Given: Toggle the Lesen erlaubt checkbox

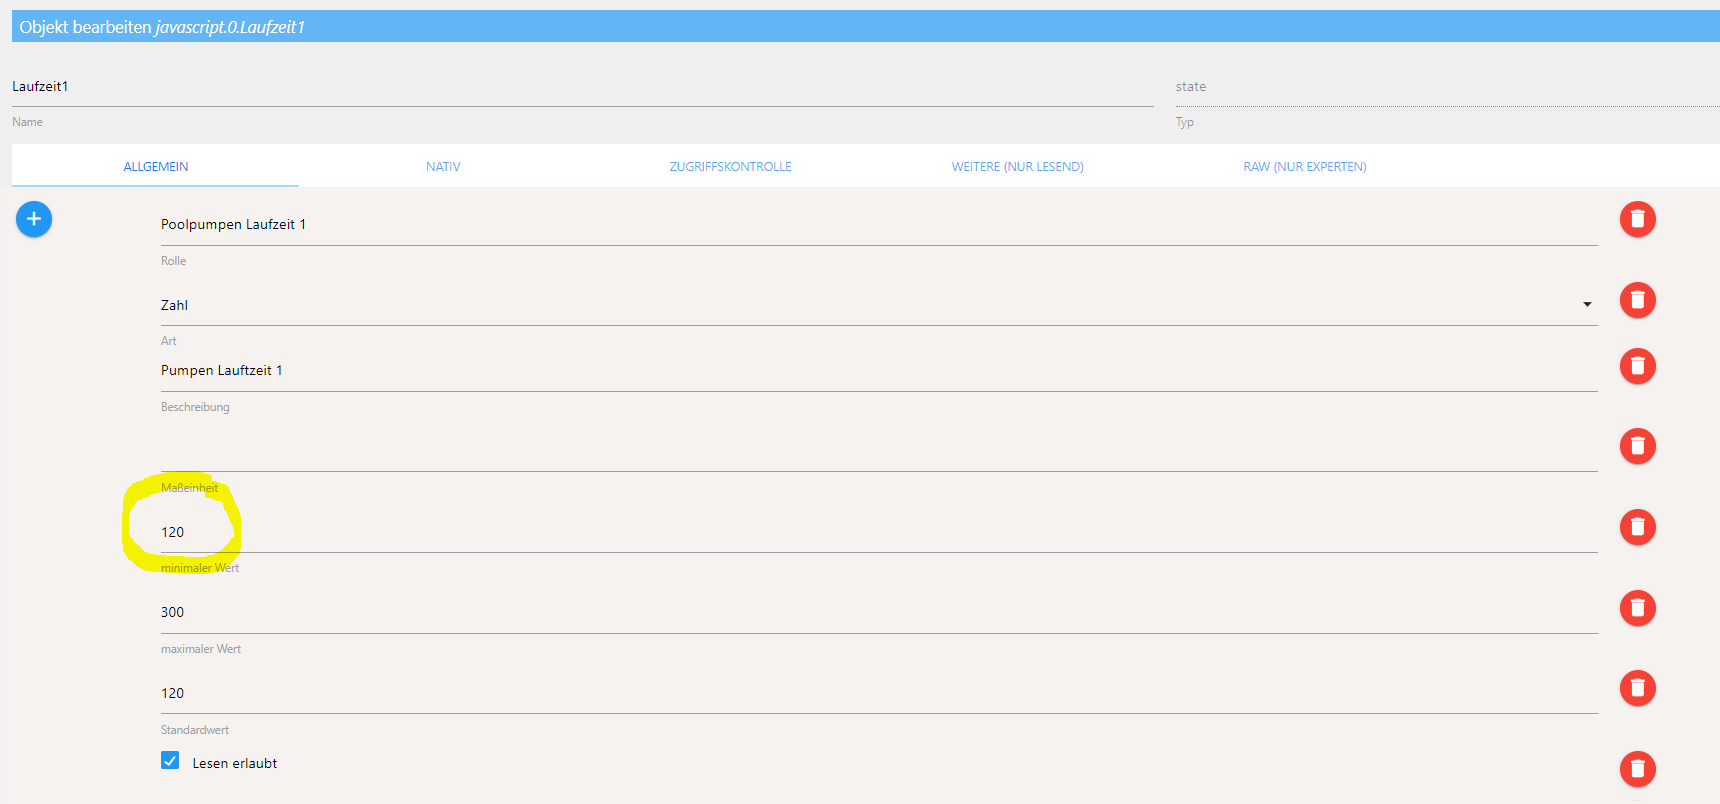Looking at the screenshot, I should [170, 761].
